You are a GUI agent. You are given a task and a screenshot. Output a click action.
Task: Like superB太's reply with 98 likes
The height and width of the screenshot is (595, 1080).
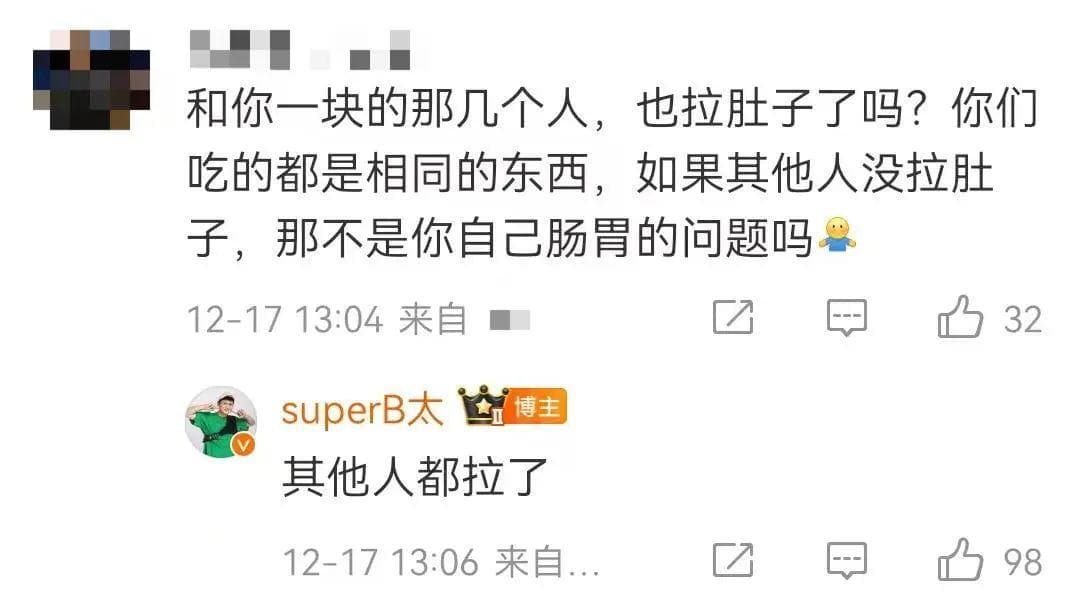pos(959,560)
